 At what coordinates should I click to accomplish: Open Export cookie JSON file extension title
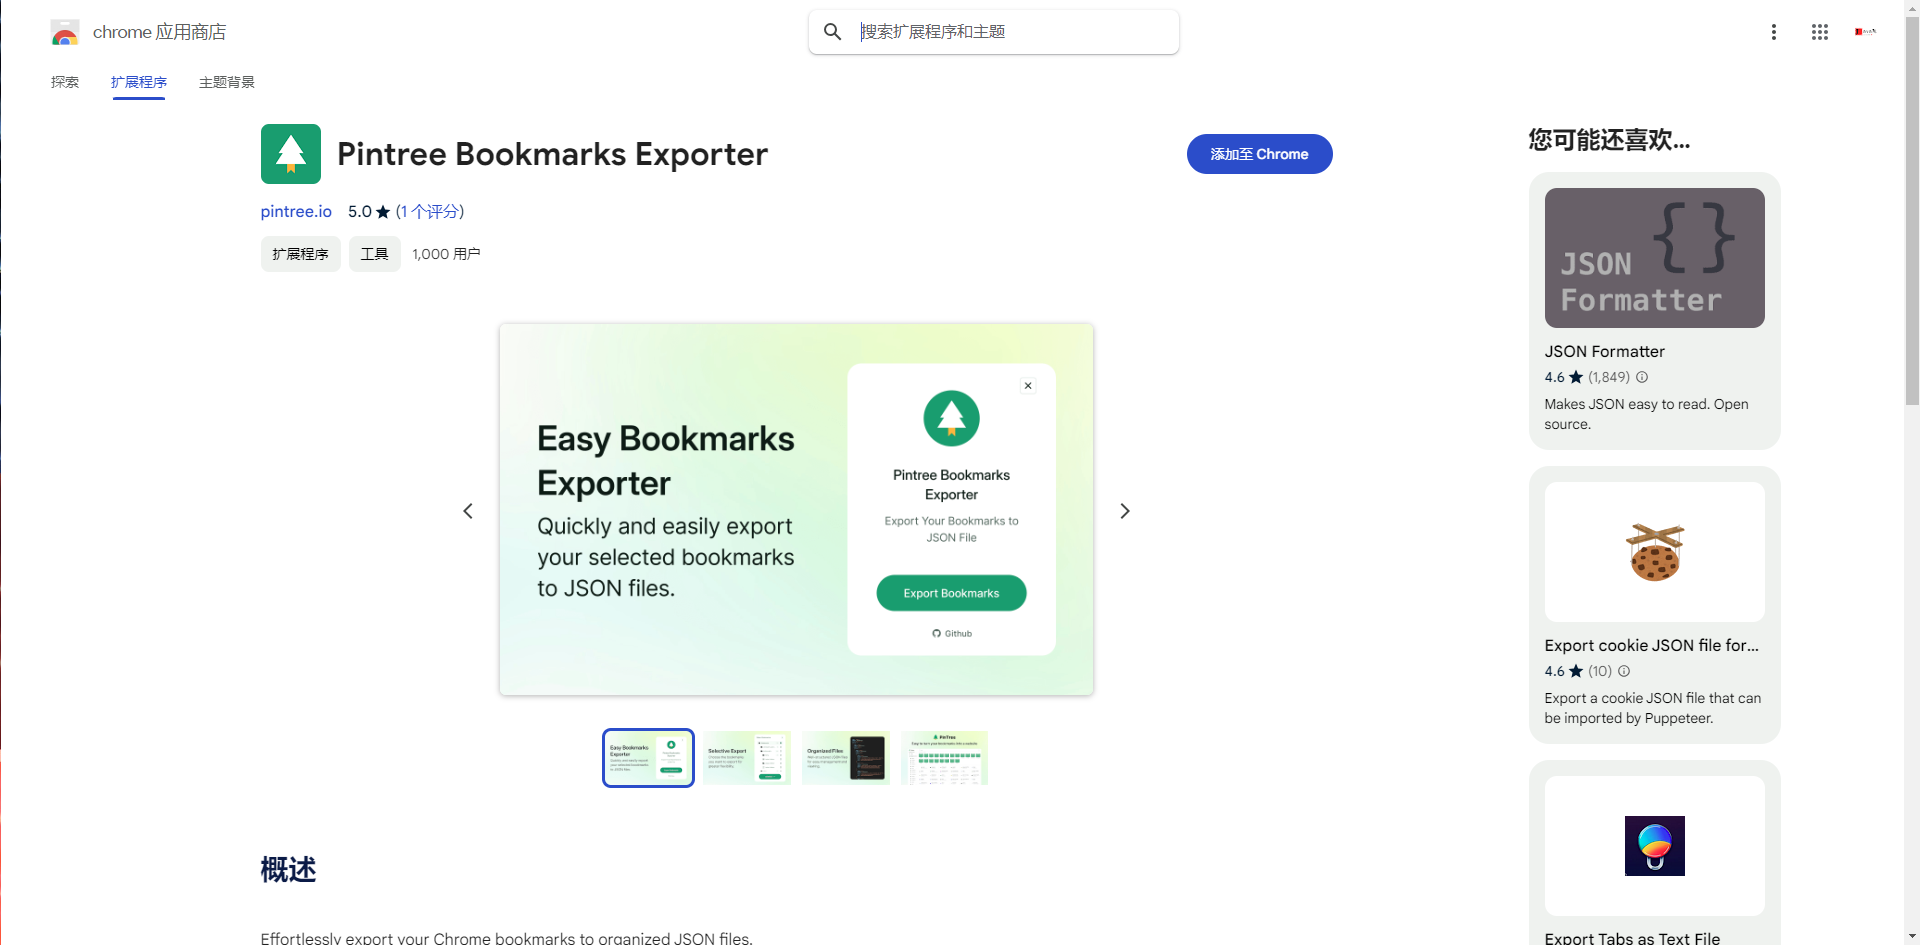1651,646
